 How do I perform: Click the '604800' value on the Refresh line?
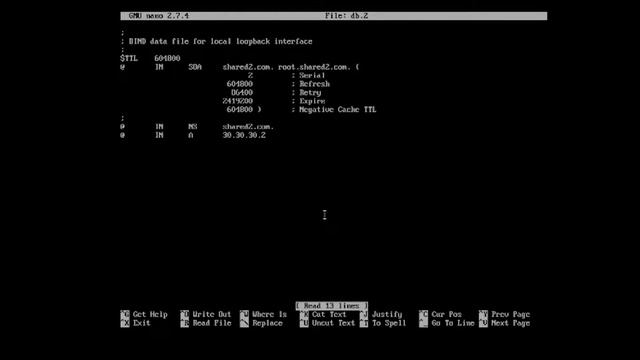click(240, 84)
